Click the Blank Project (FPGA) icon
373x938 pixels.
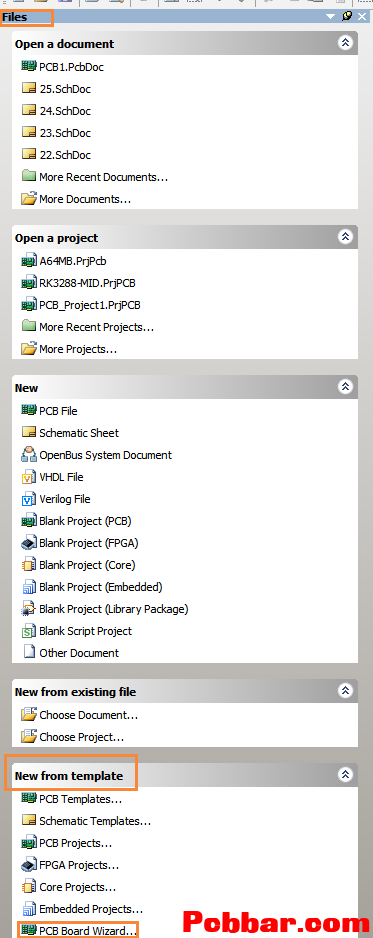[29, 543]
